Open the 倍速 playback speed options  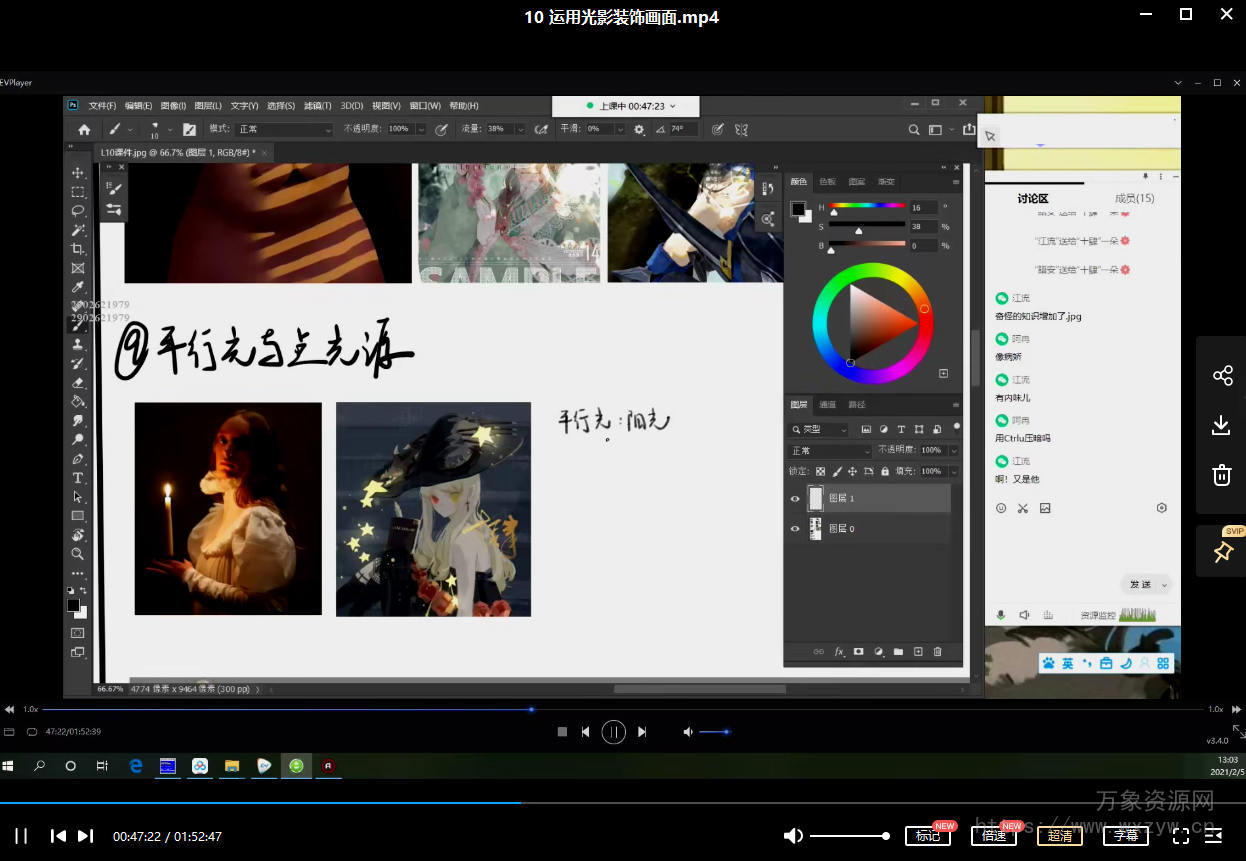pos(993,836)
